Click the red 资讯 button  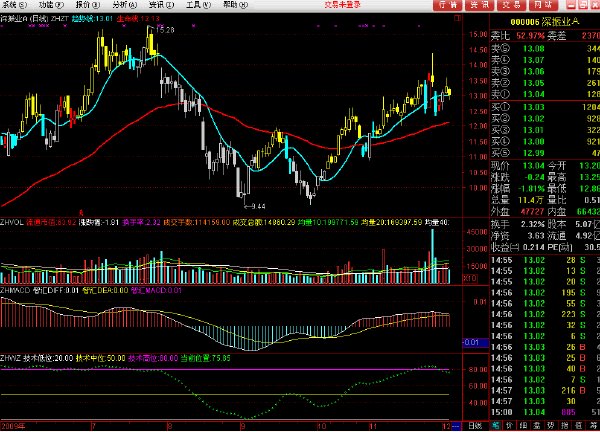[479, 5]
